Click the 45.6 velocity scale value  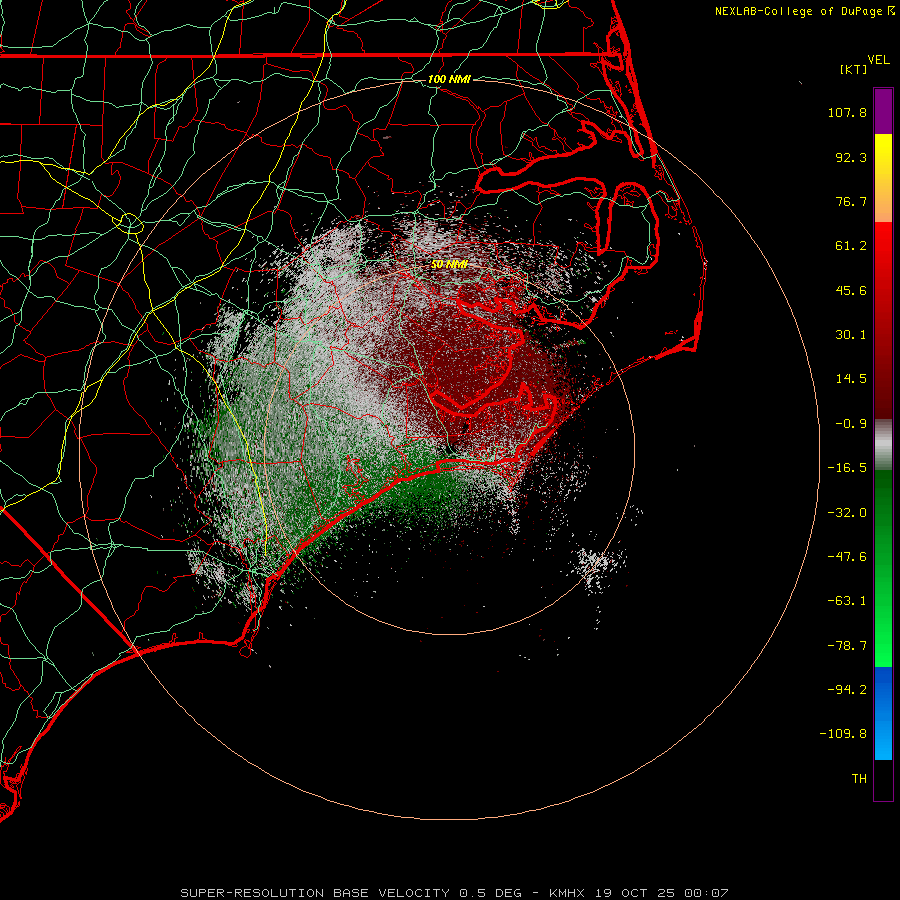coord(851,290)
